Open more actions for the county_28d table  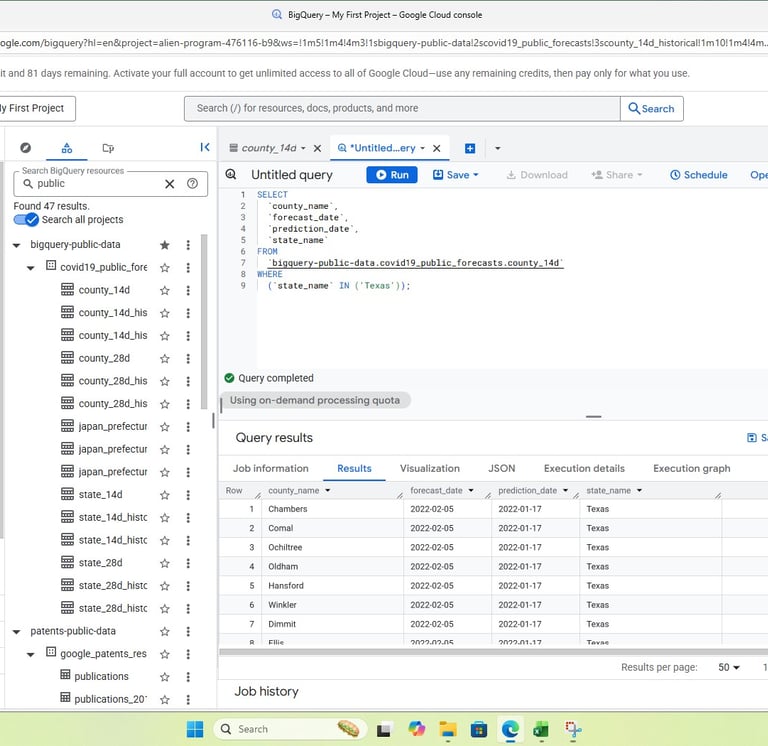(x=188, y=359)
